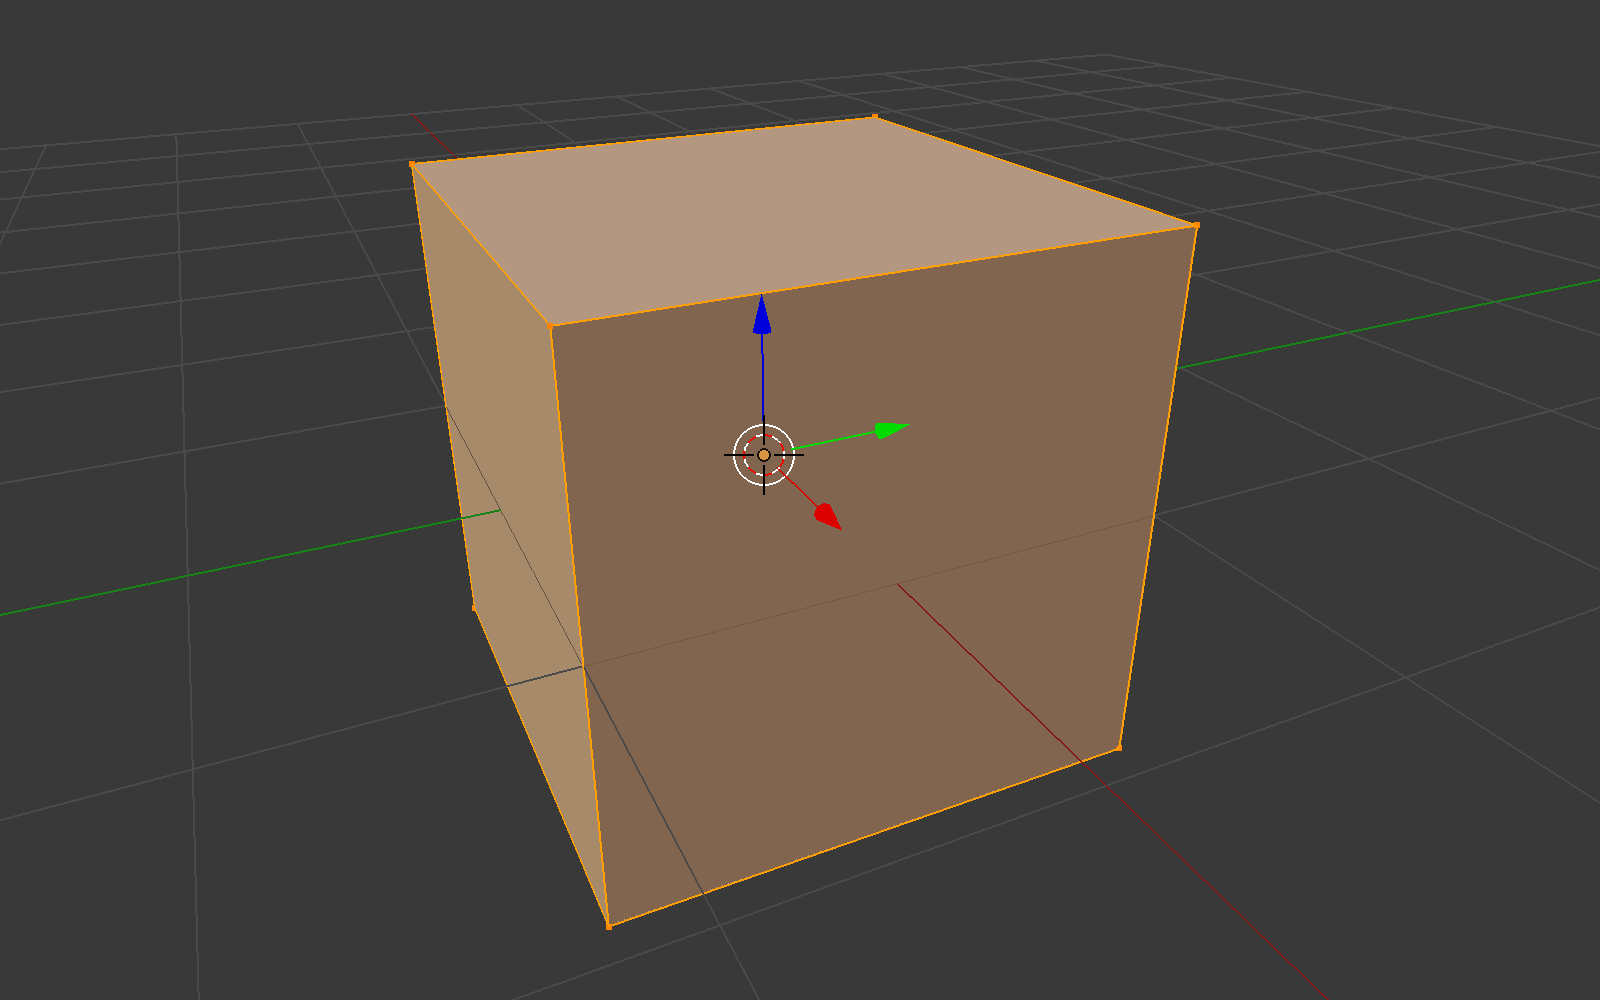This screenshot has width=1600, height=1000.
Task: Select the vertex at the cube's lowest corner
Action: click(x=608, y=926)
